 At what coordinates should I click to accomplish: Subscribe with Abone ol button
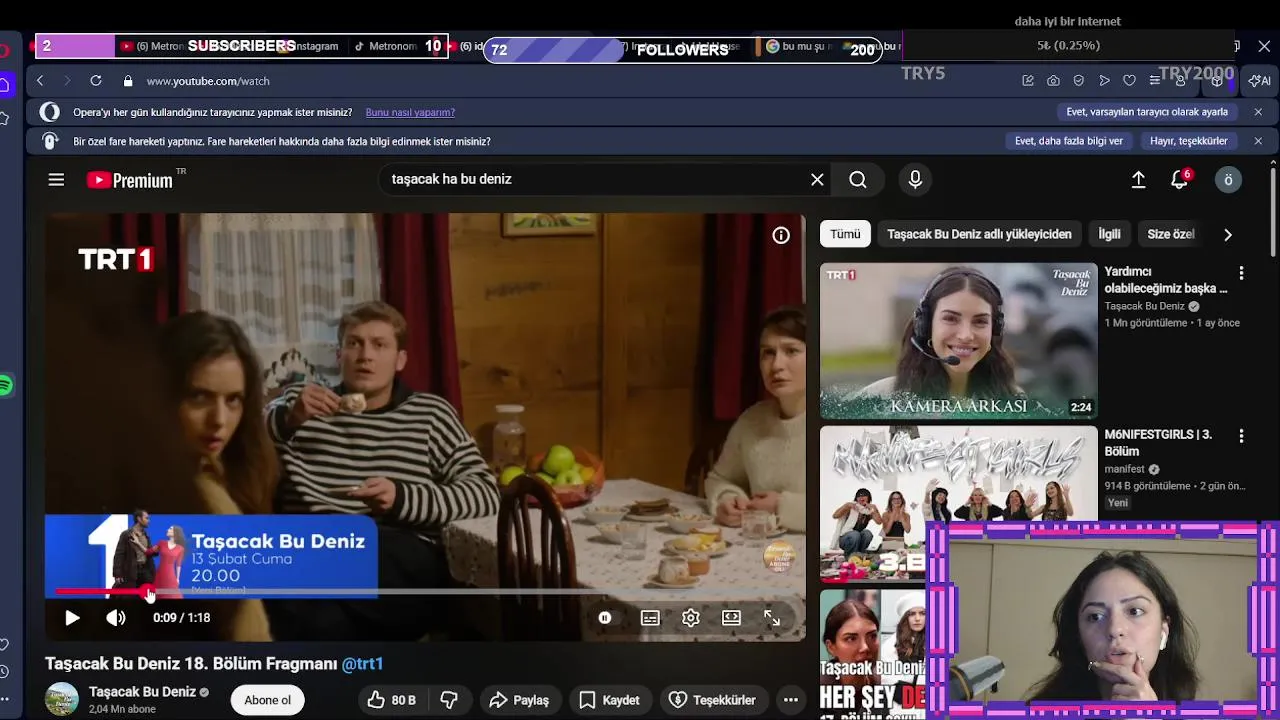tap(268, 700)
